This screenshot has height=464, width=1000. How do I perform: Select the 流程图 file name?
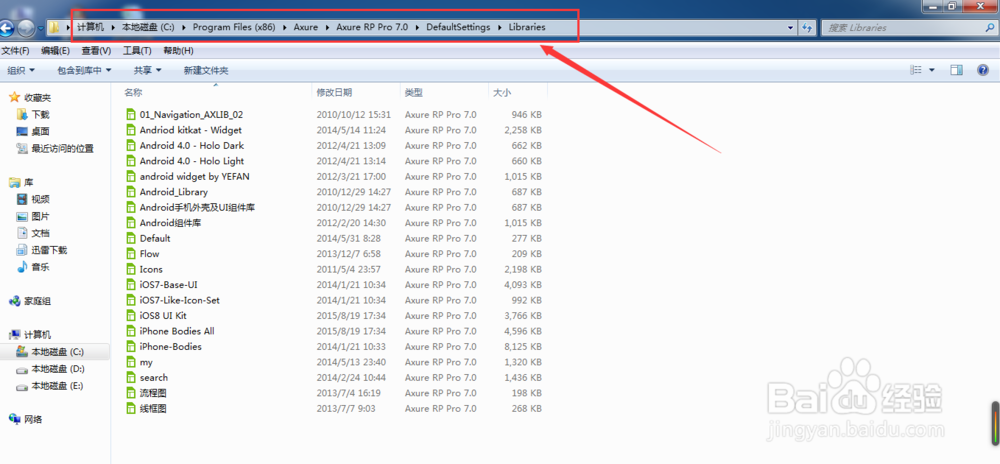153,393
